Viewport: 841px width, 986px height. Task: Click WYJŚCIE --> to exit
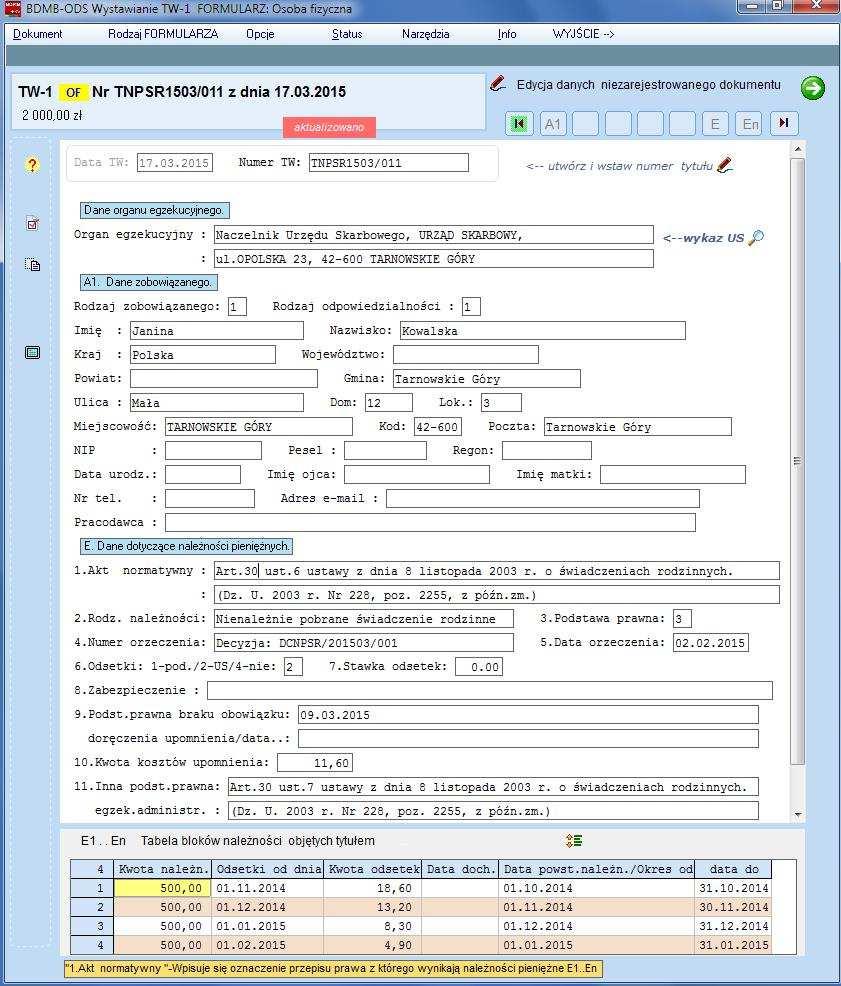(583, 34)
